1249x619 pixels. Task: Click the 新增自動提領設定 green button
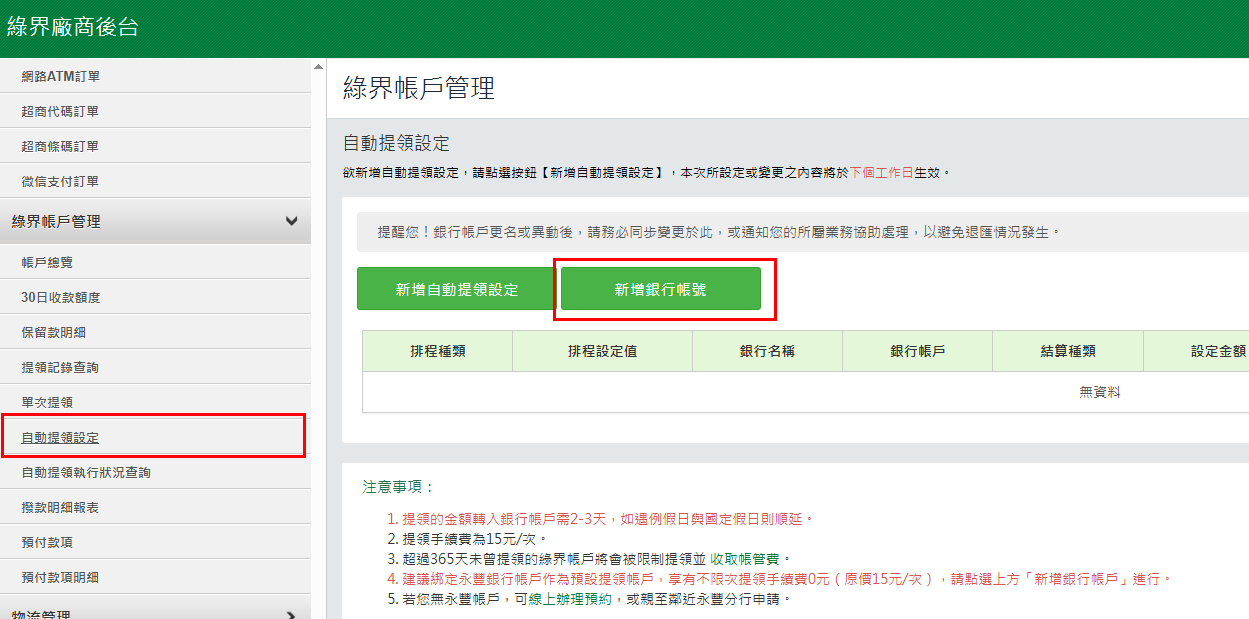[x=457, y=289]
